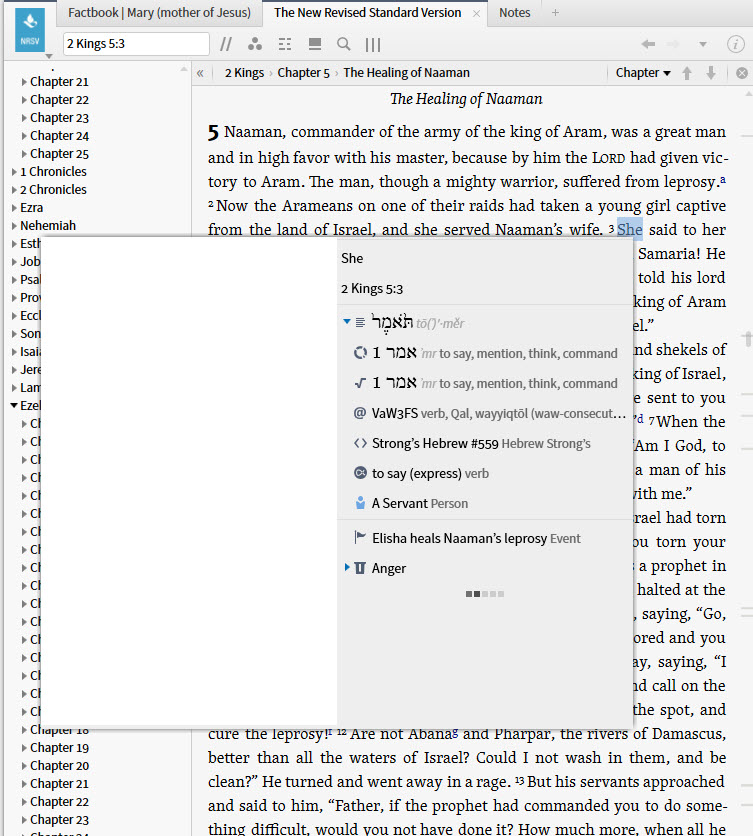This screenshot has width=753, height=836.
Task: Click the Person figure icon
Action: [361, 503]
